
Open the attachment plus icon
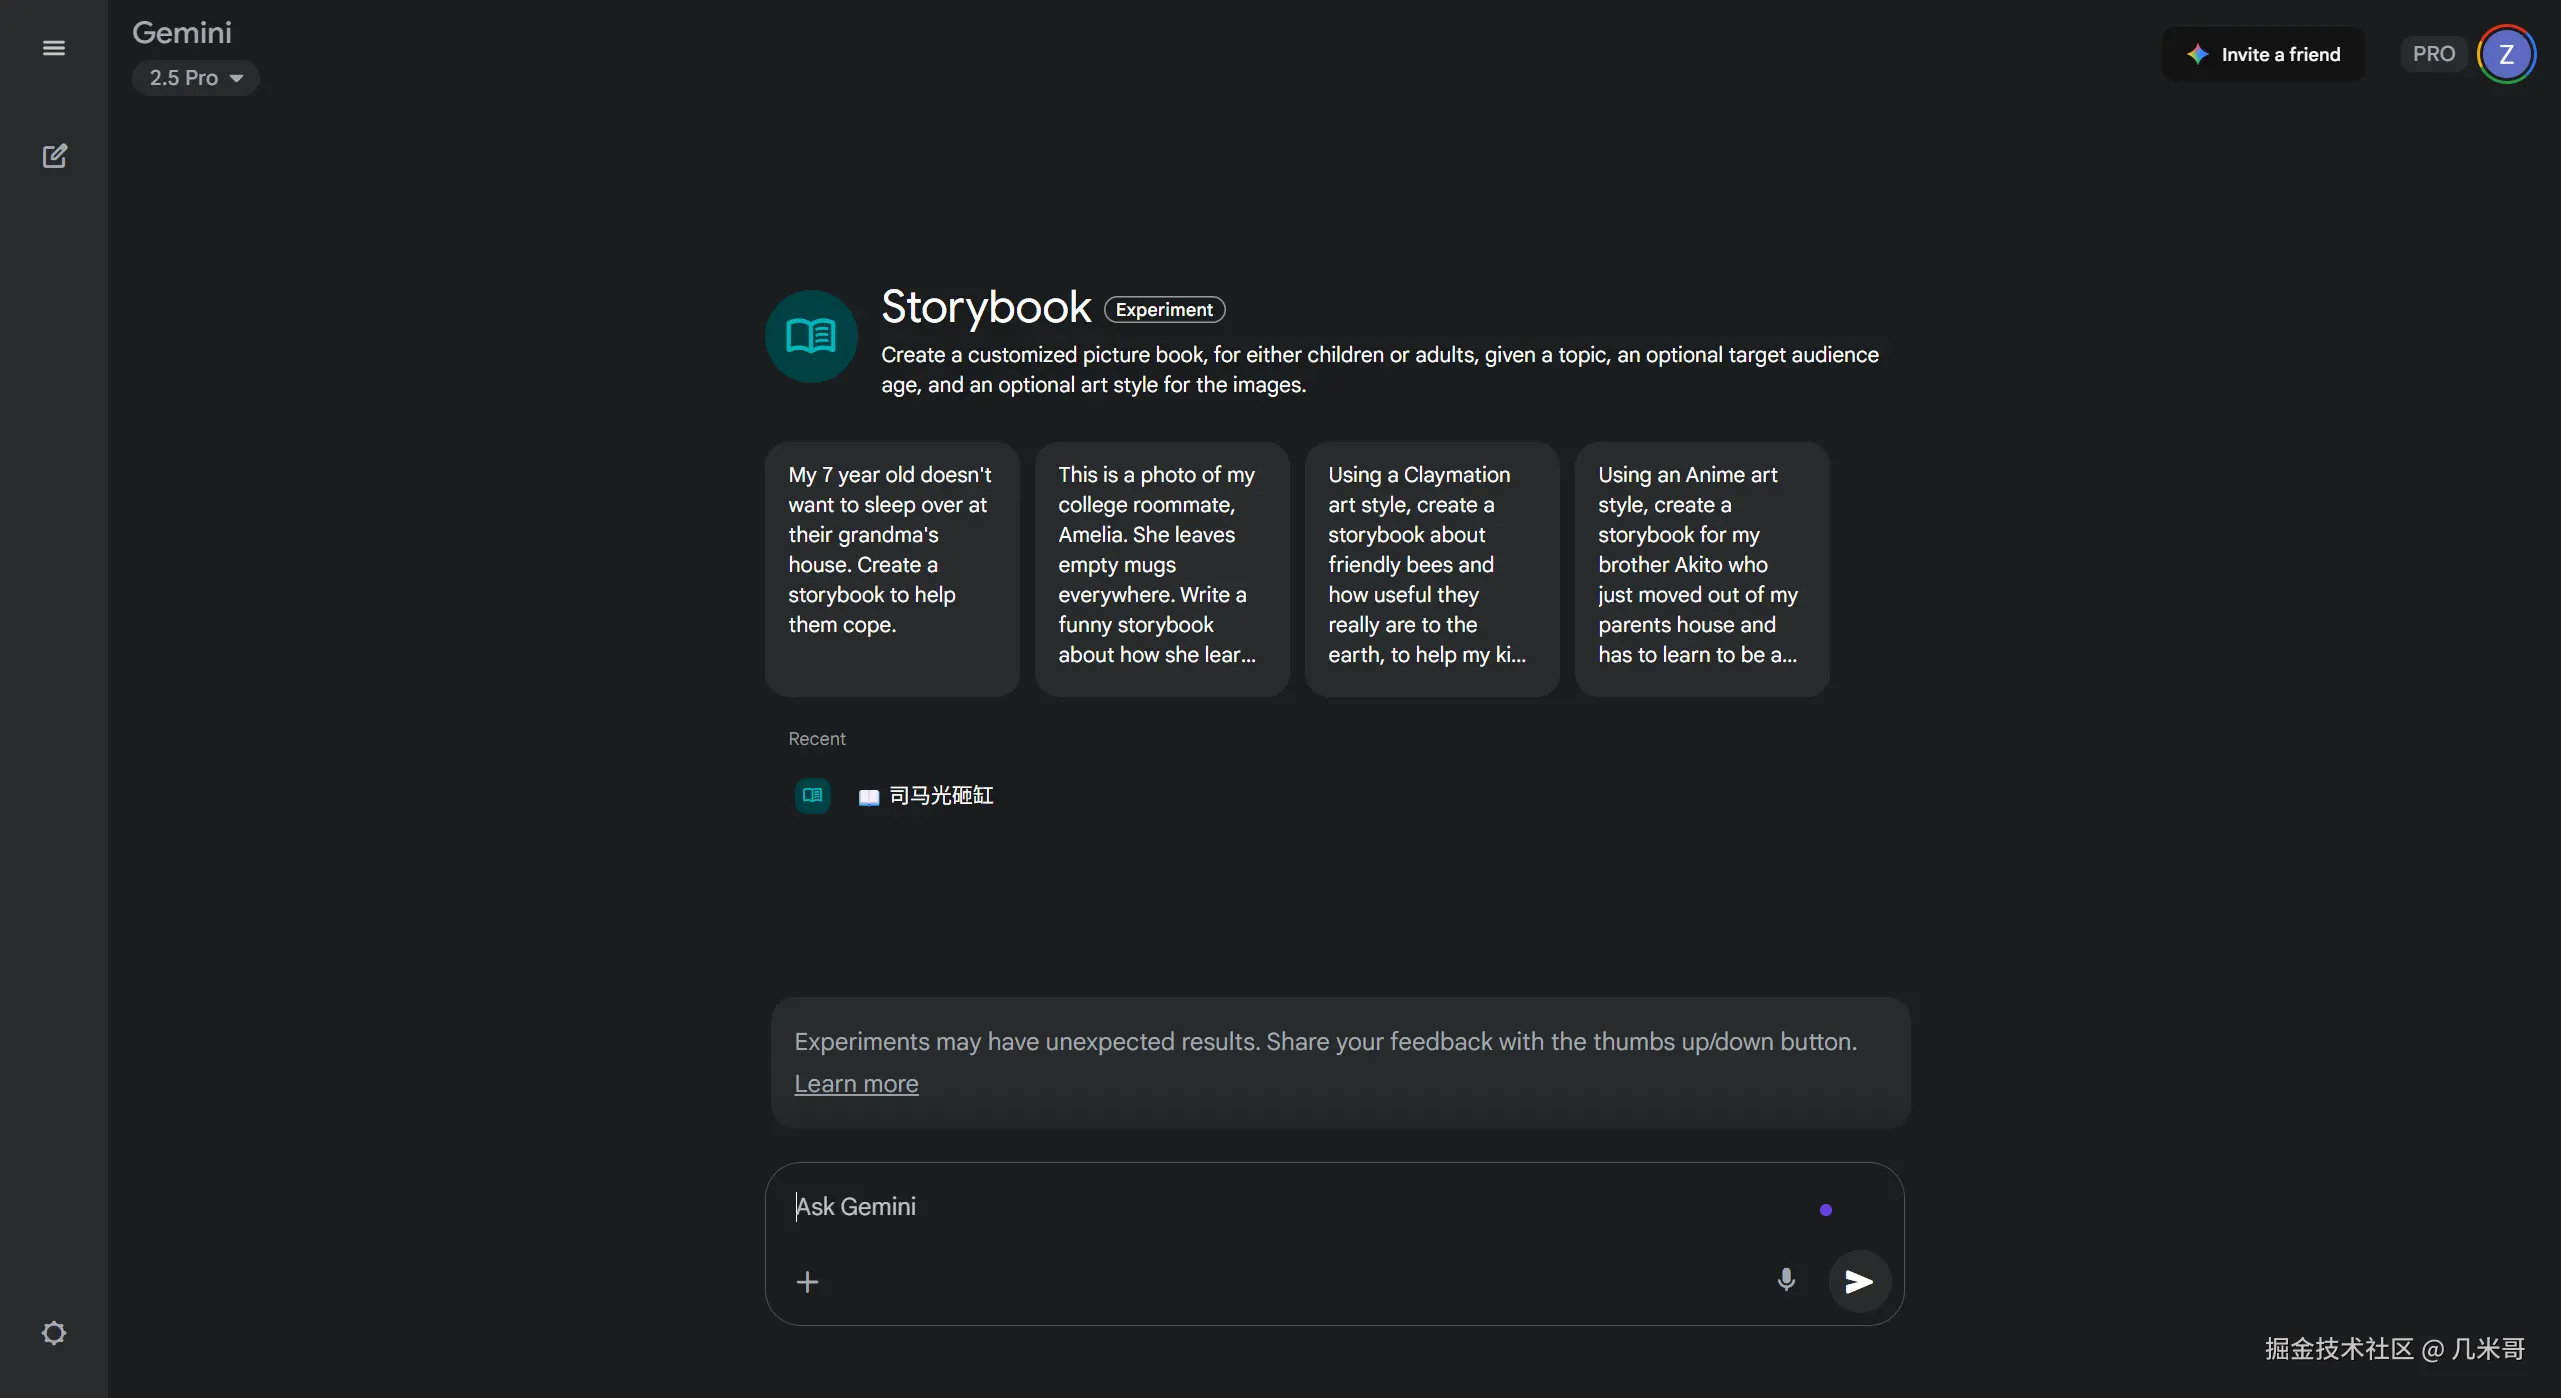click(807, 1282)
